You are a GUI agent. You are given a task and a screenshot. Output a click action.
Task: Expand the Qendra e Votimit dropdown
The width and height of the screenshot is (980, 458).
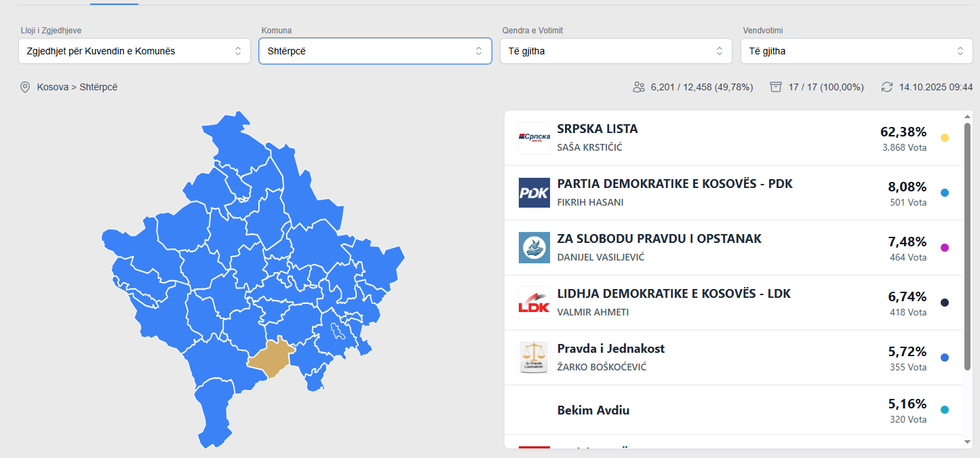click(616, 51)
